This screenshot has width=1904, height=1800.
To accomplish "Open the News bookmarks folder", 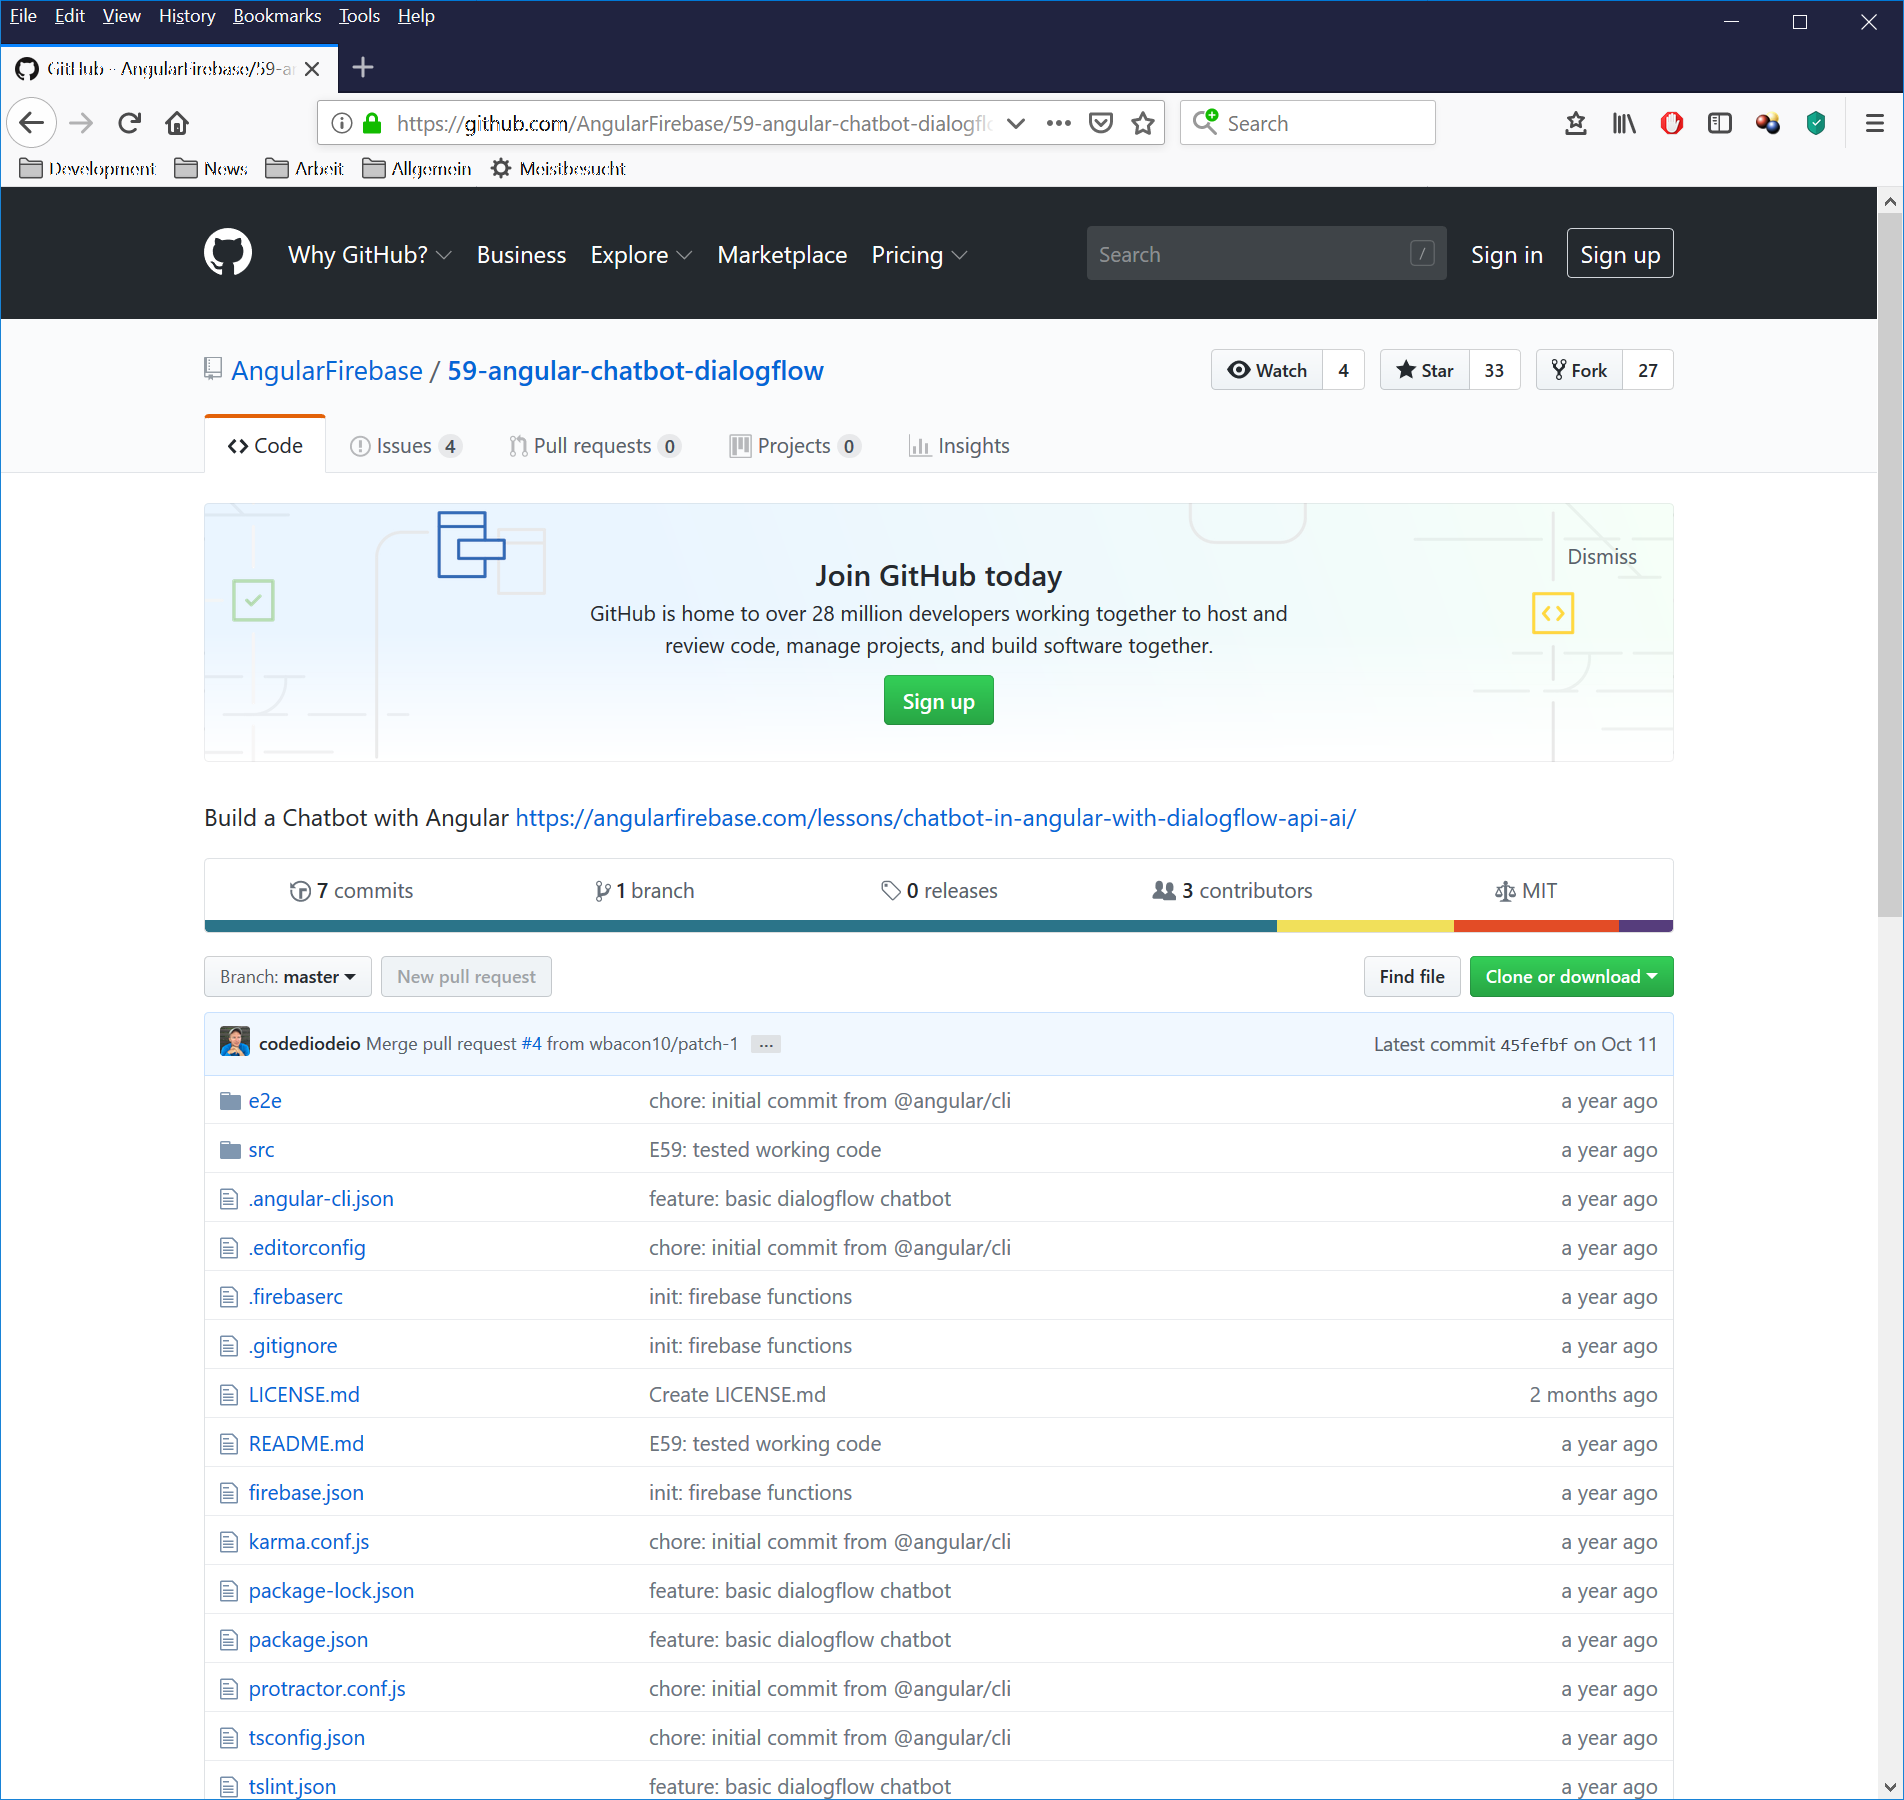I will pos(211,168).
